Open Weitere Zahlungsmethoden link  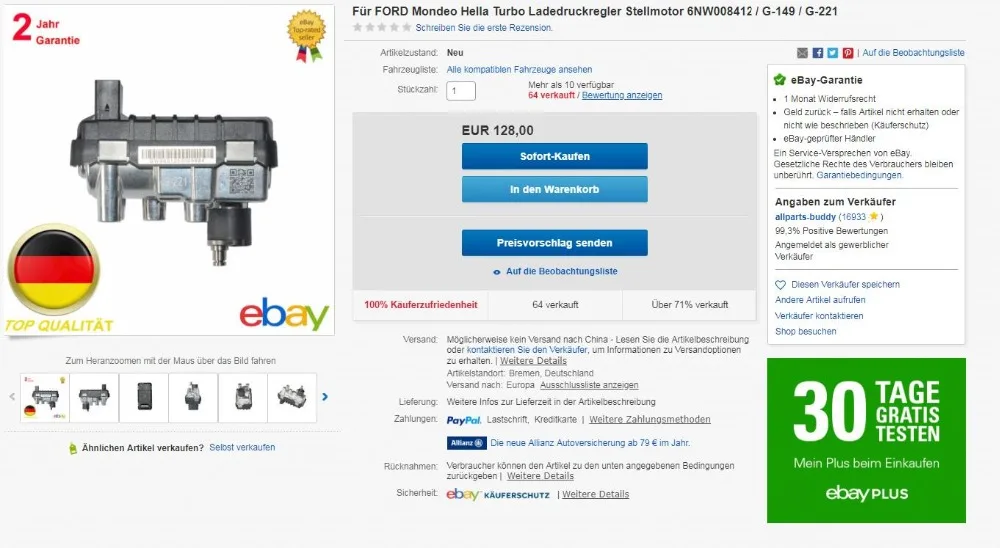pyautogui.click(x=650, y=420)
